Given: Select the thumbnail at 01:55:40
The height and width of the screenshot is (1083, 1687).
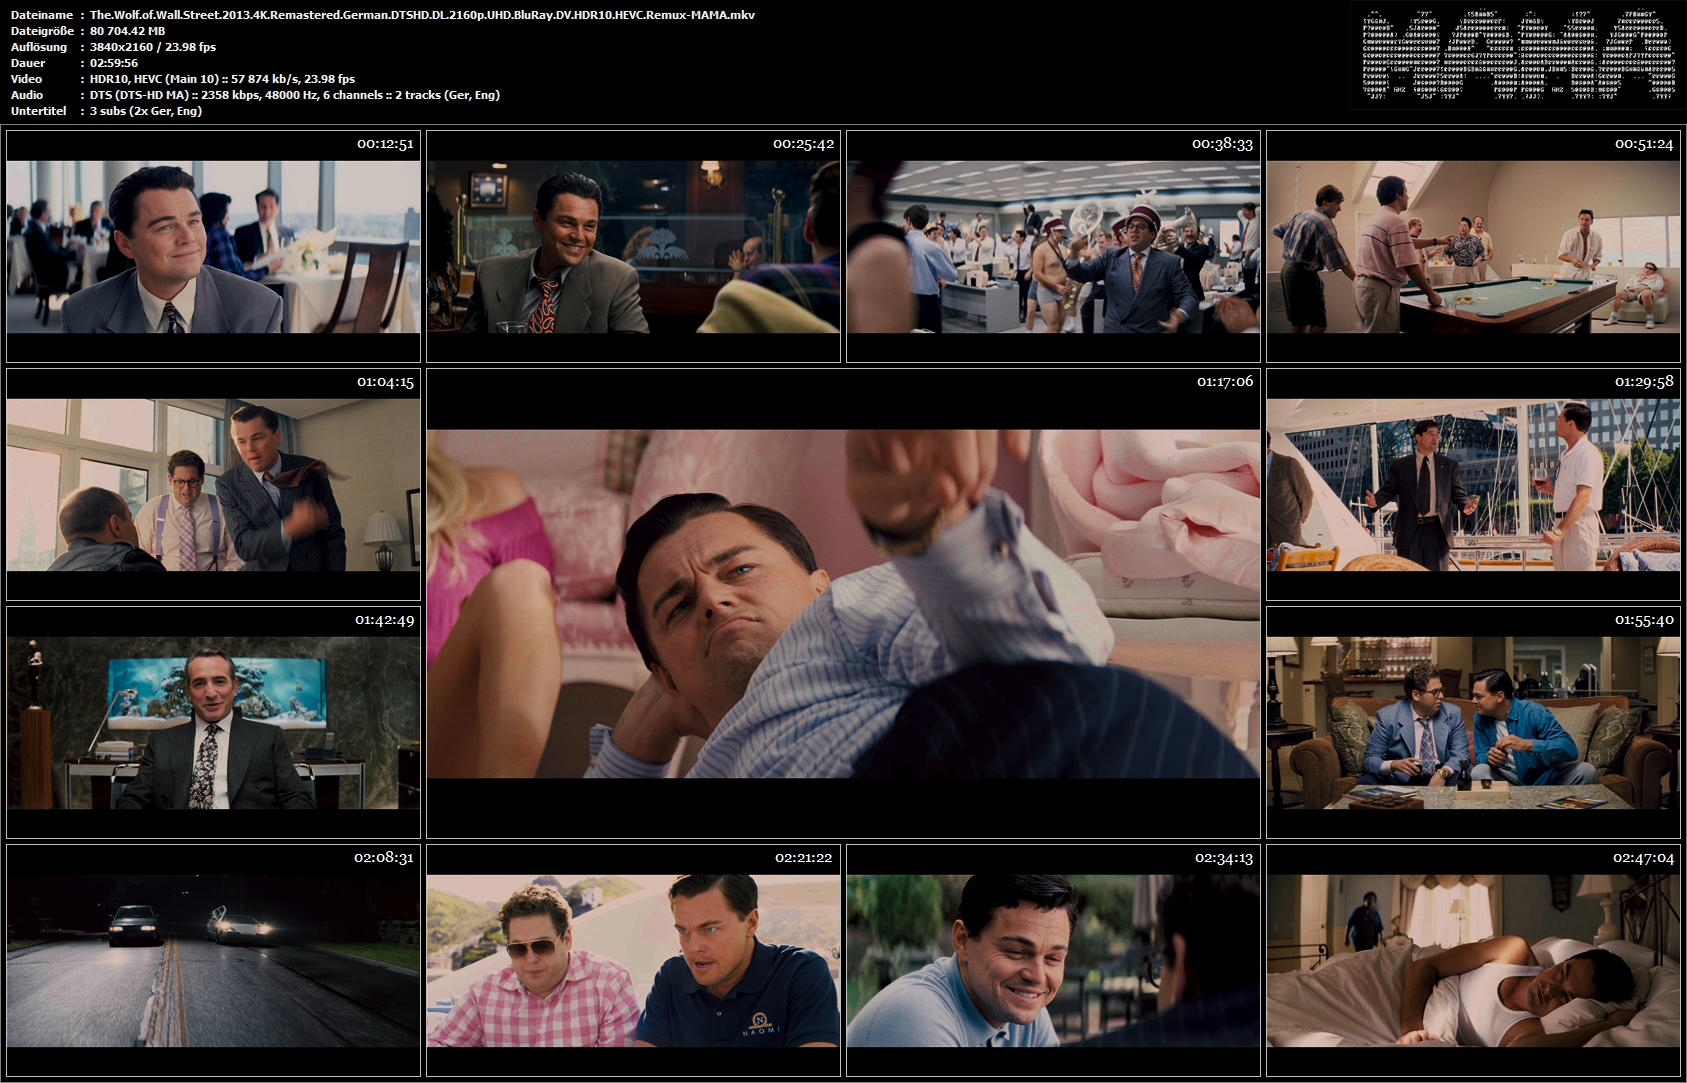Looking at the screenshot, I should point(1473,722).
